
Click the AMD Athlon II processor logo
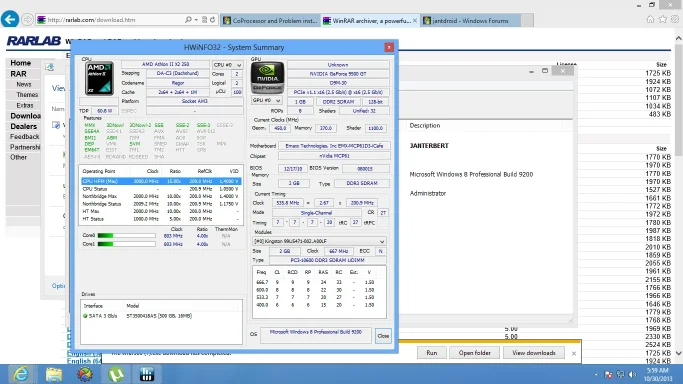click(x=100, y=78)
